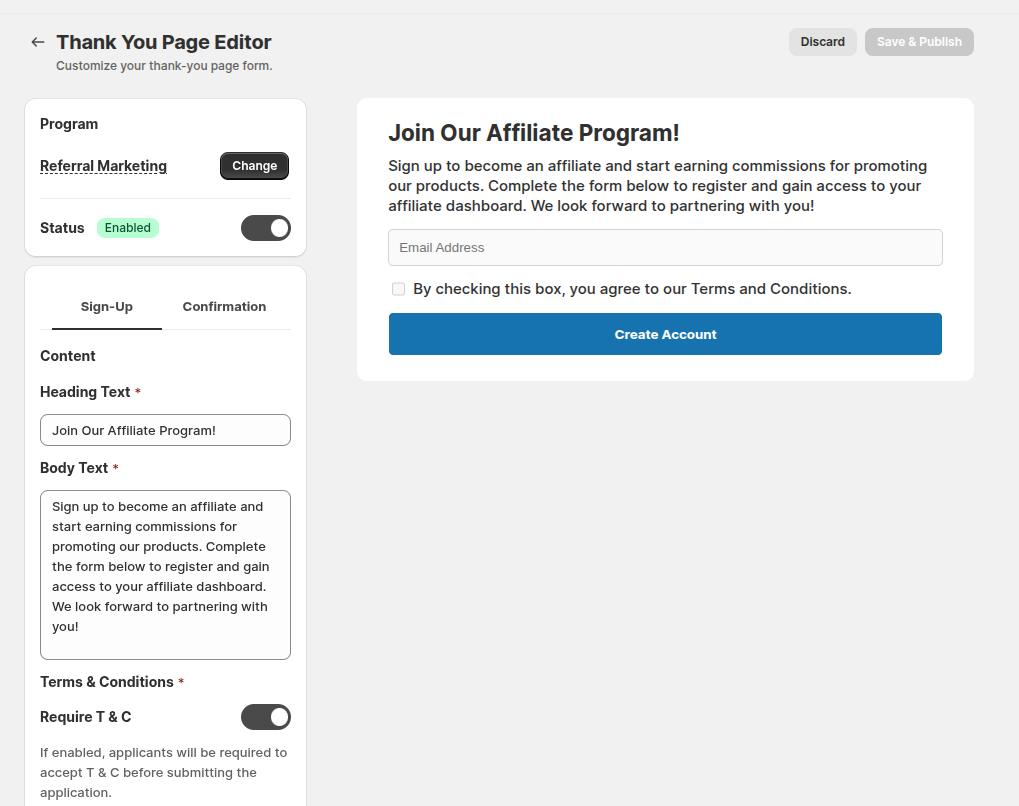Check the Terms and Conditions agreement checkbox
1019x806 pixels.
point(398,288)
